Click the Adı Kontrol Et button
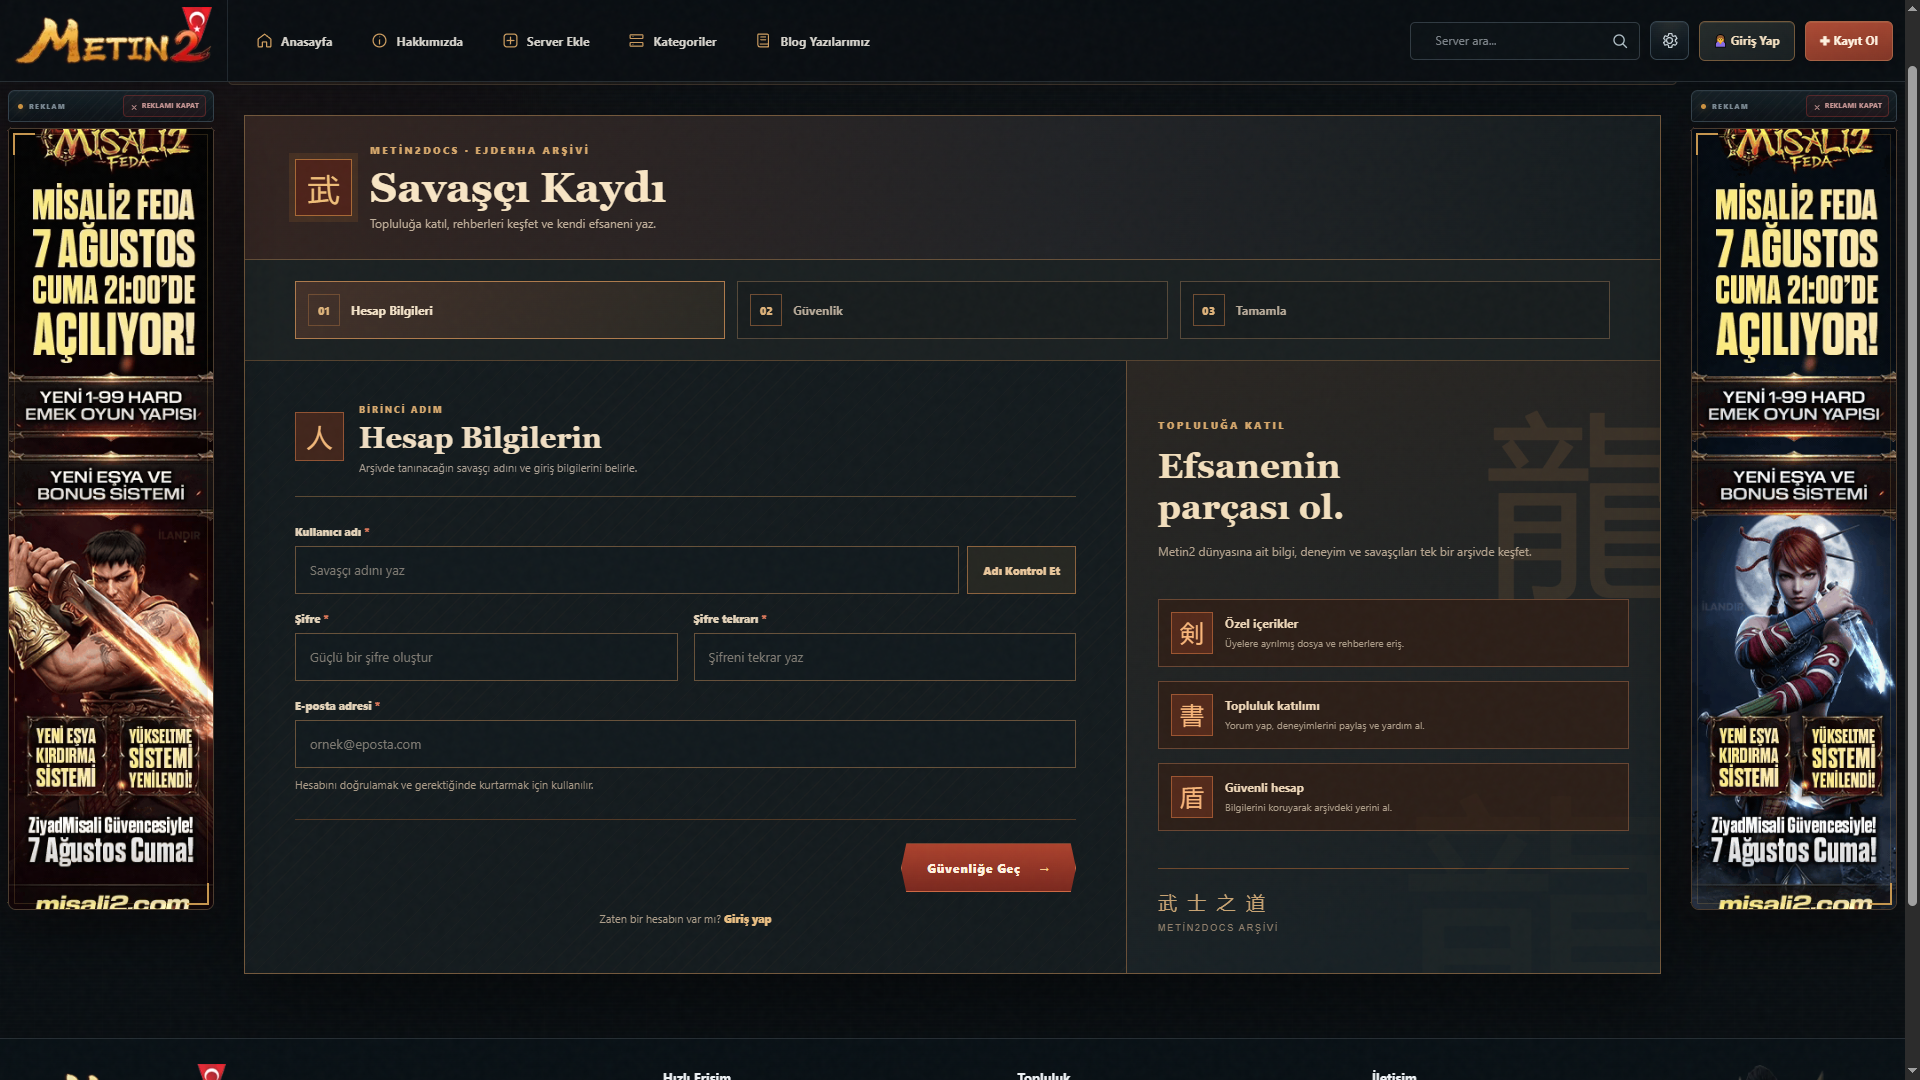 (1021, 570)
